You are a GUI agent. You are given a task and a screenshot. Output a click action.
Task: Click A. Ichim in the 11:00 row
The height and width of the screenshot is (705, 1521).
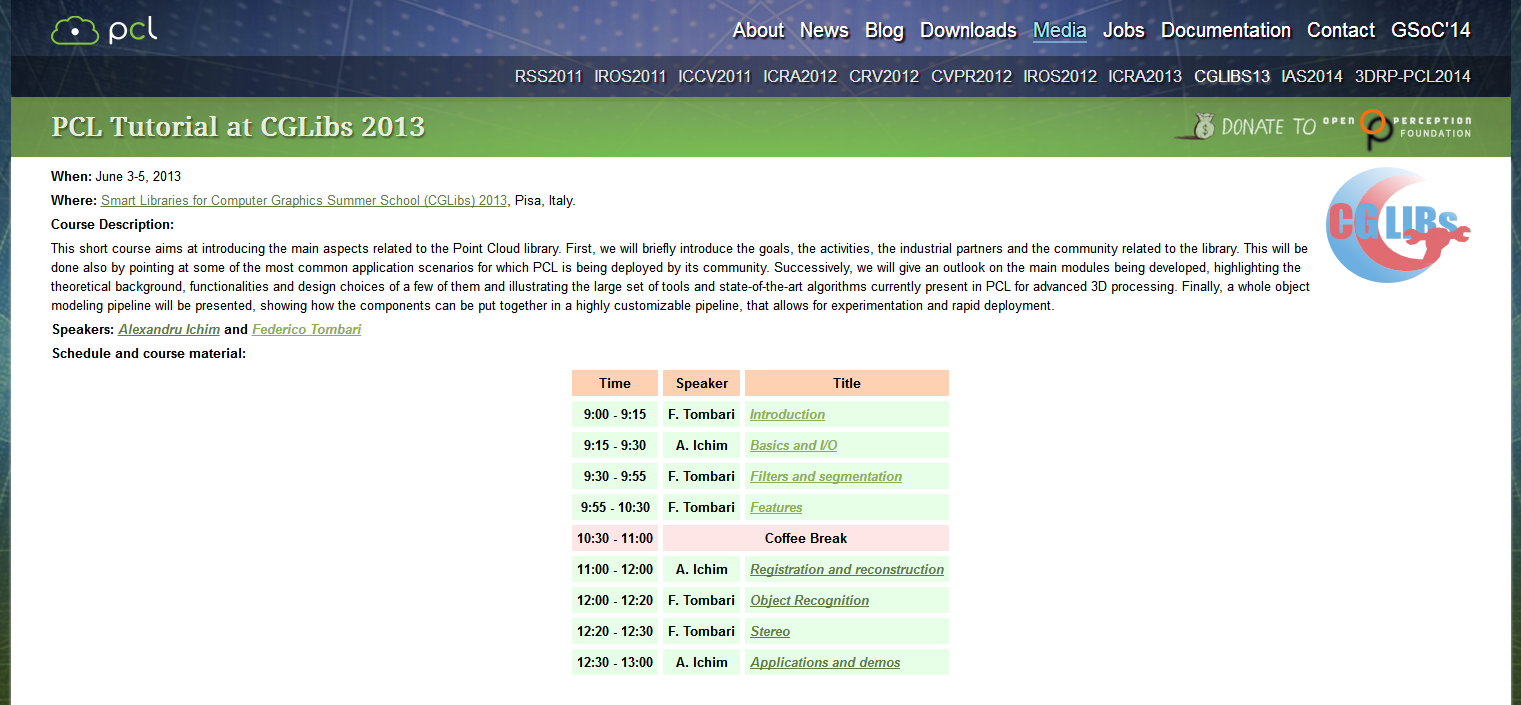coord(701,569)
